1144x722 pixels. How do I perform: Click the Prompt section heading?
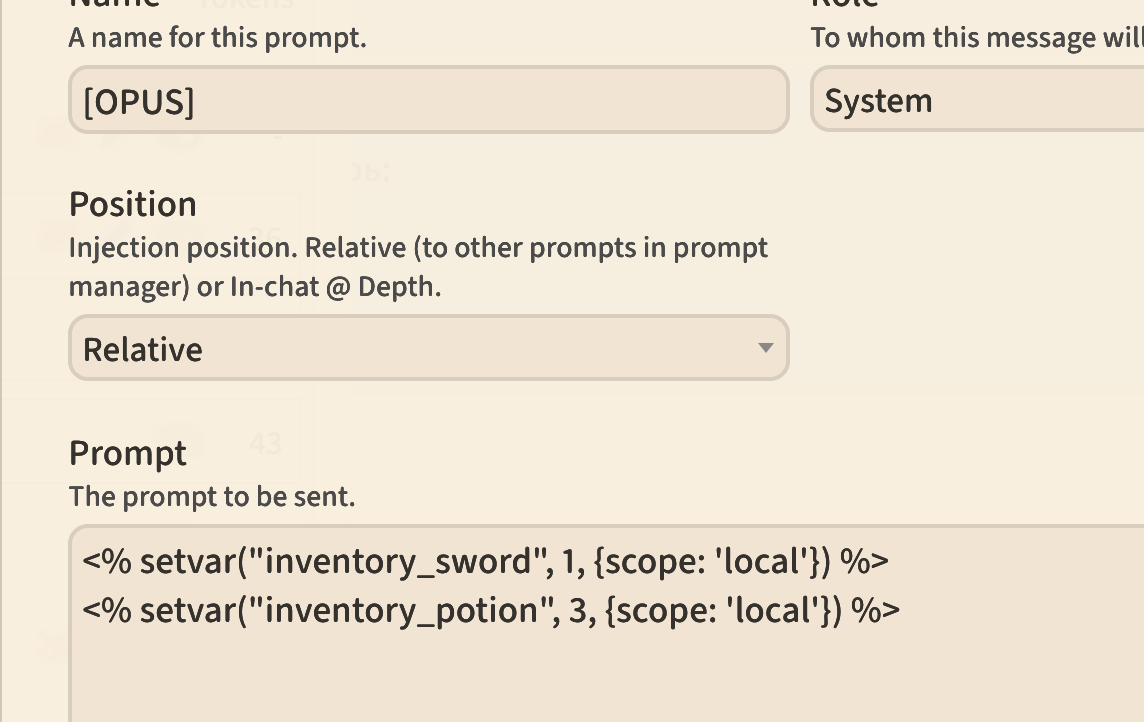(x=127, y=453)
